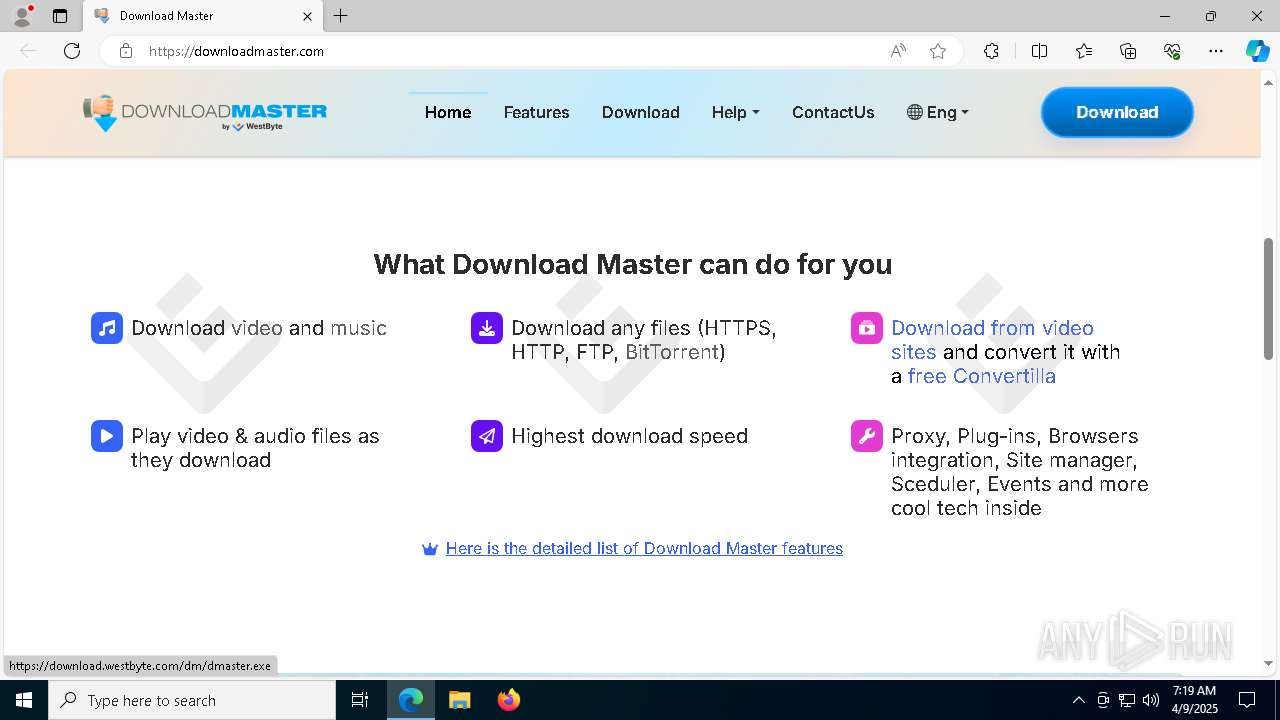The image size is (1280, 720).
Task: Click the play icon beside Play video & audio files
Action: (107, 436)
